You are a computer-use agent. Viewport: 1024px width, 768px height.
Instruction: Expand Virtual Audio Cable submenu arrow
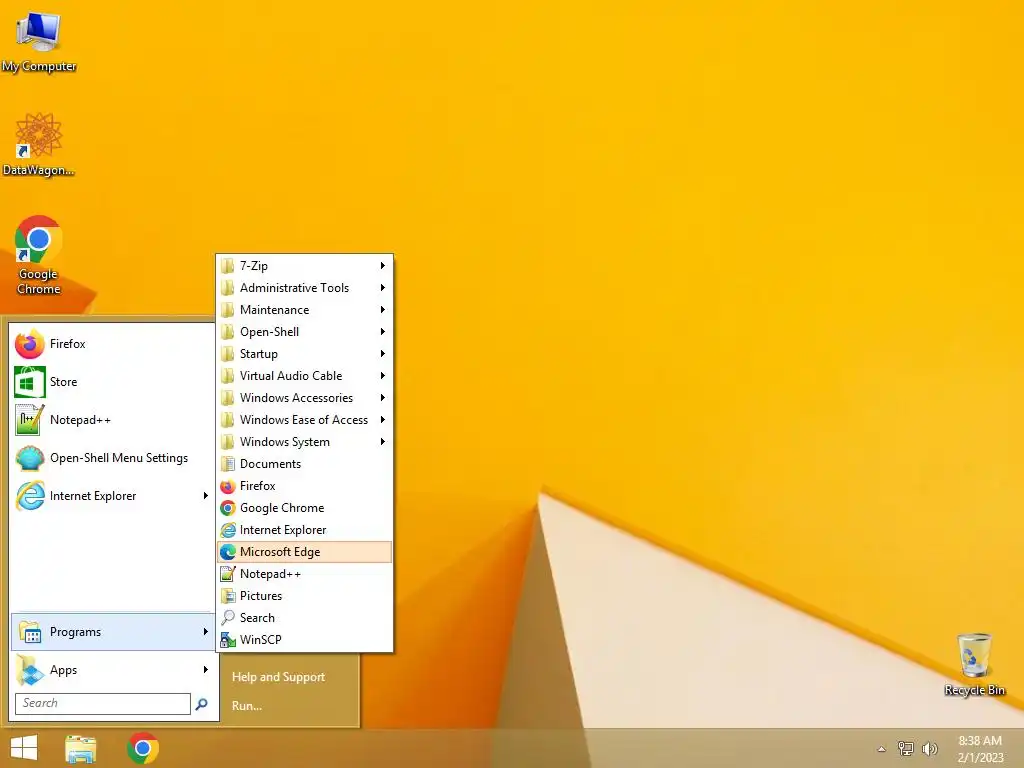[383, 376]
